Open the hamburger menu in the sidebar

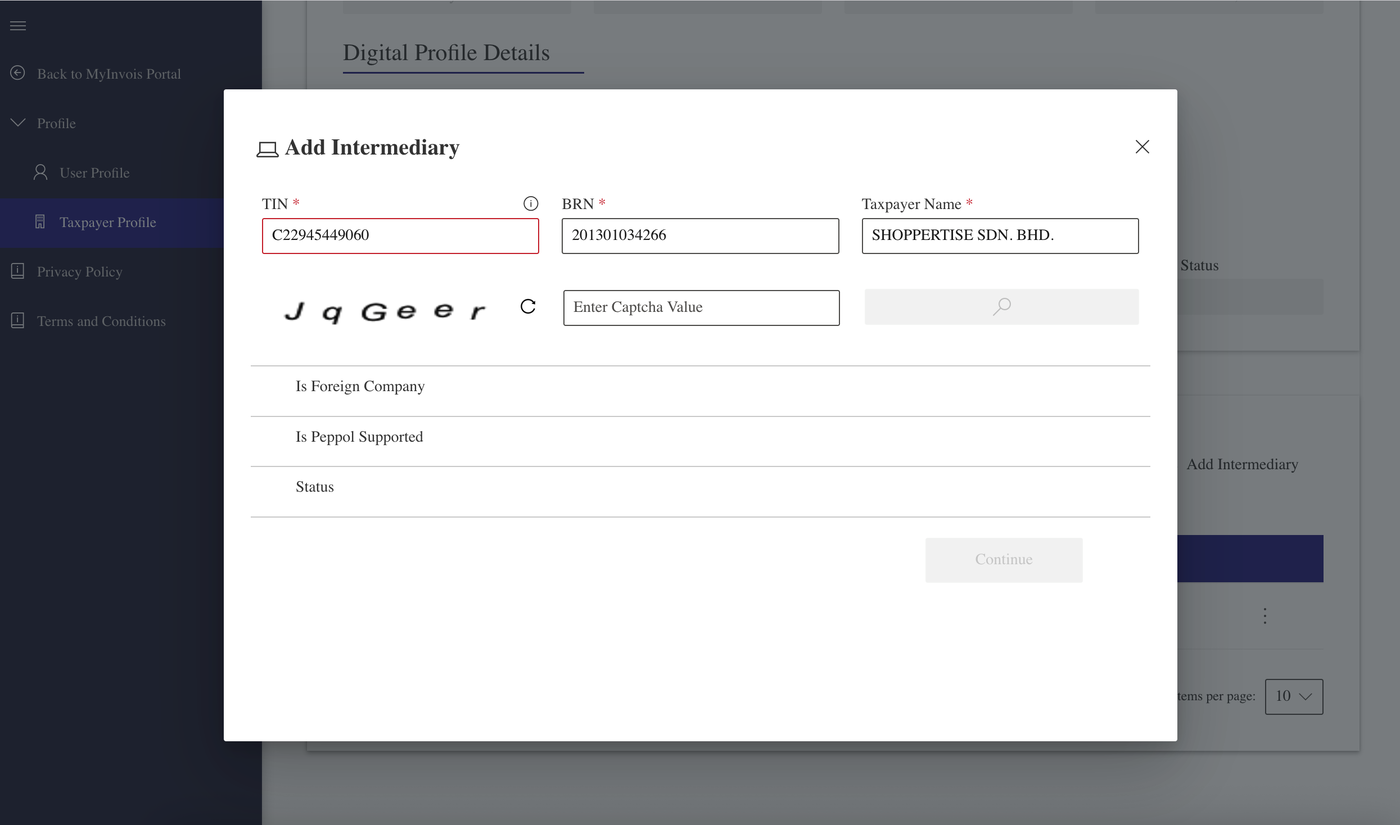[x=18, y=25]
